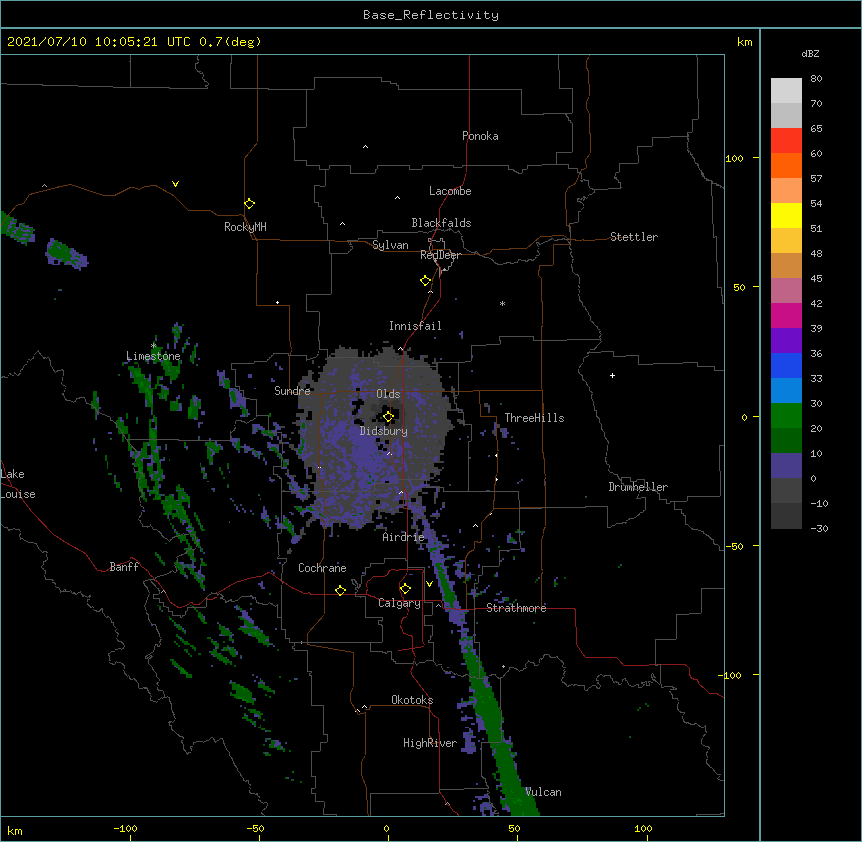
Task: Select the dark green 10–20 dBZ legend swatch
Action: 786,441
